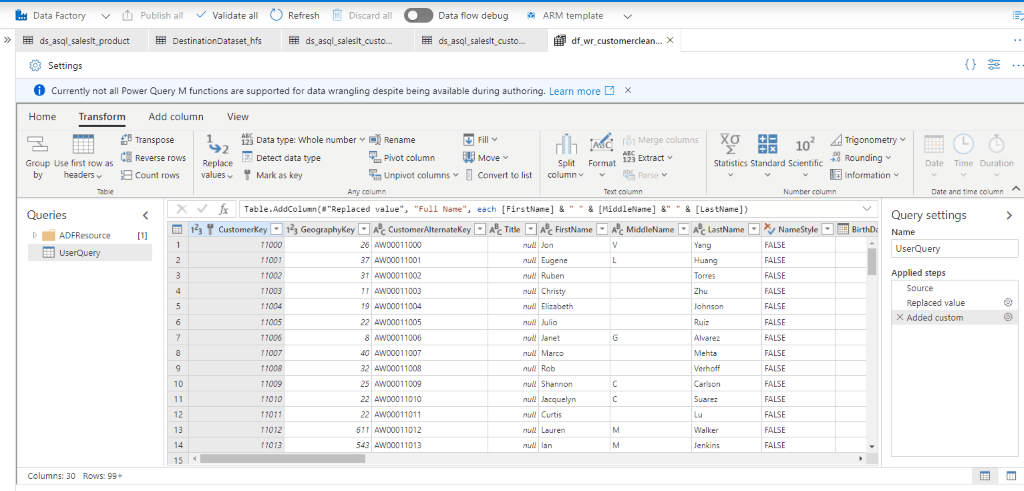Click the Refresh button
1024x491 pixels.
point(295,15)
